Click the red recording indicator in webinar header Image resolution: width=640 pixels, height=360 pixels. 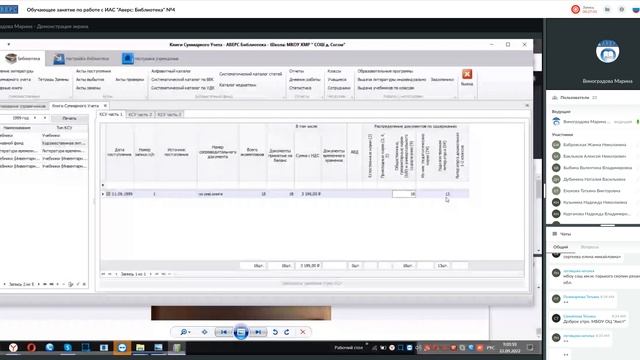[576, 9]
